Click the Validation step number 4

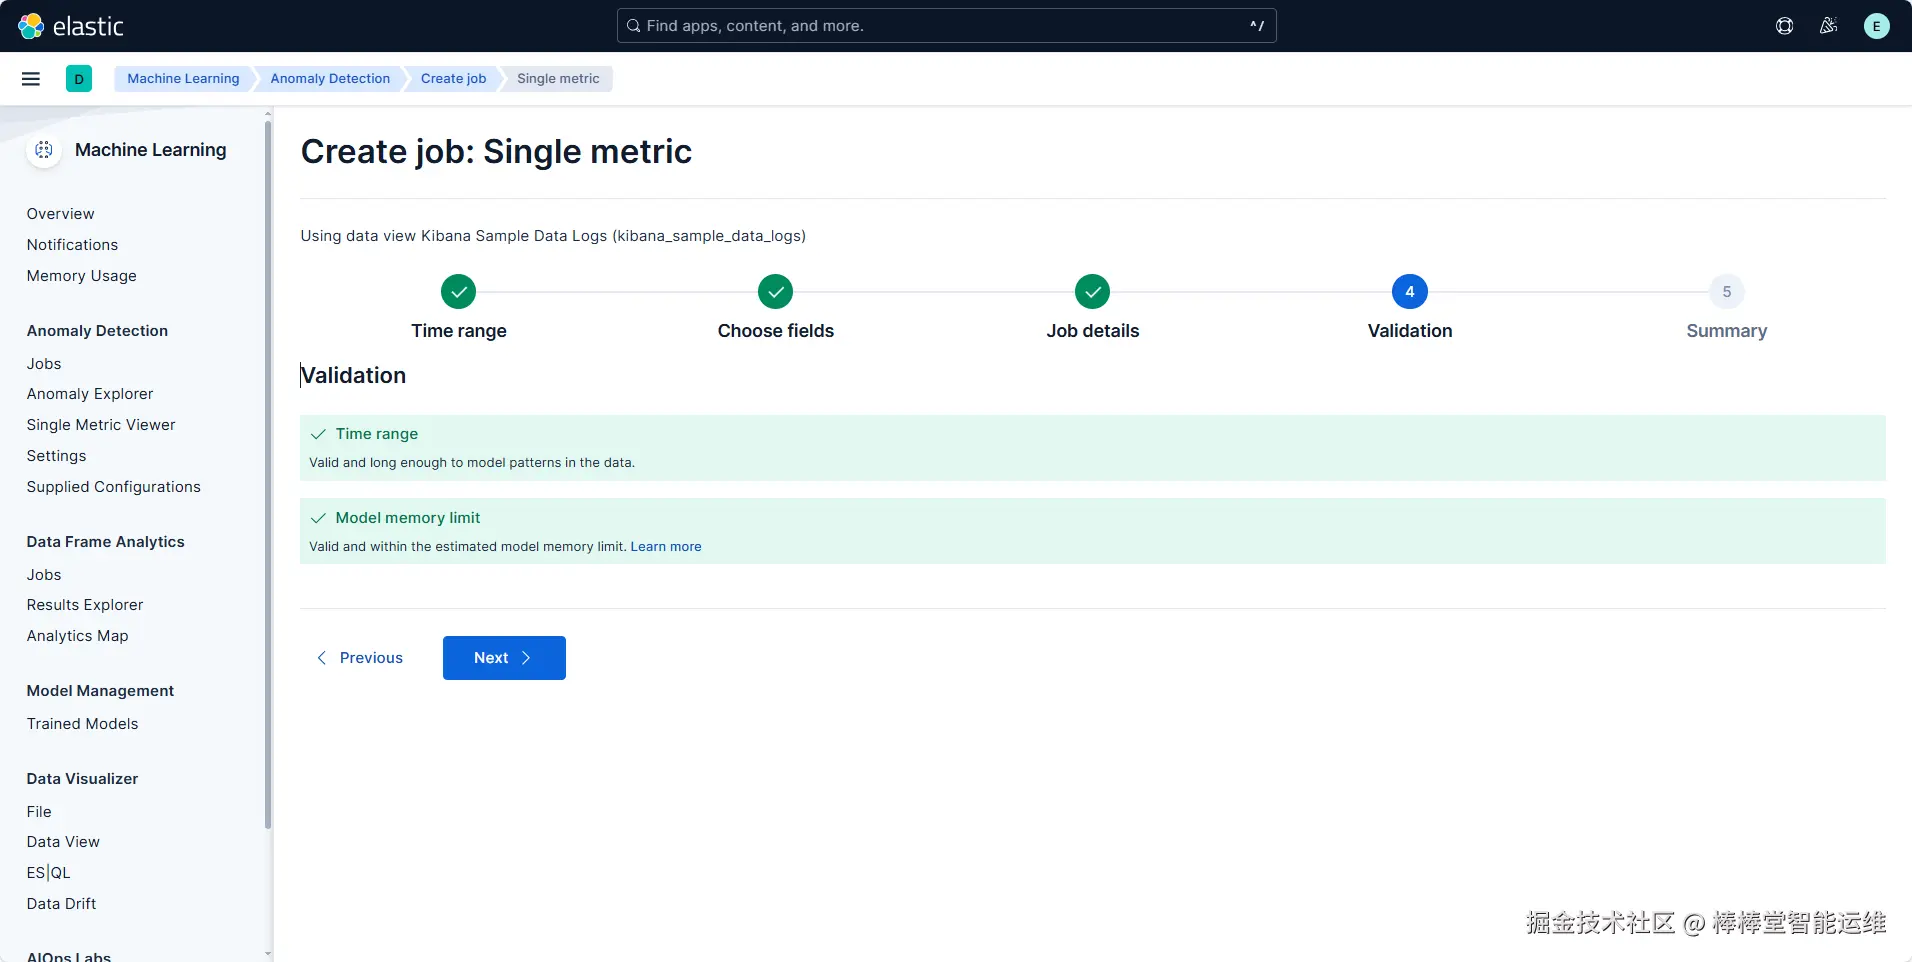coord(1410,292)
